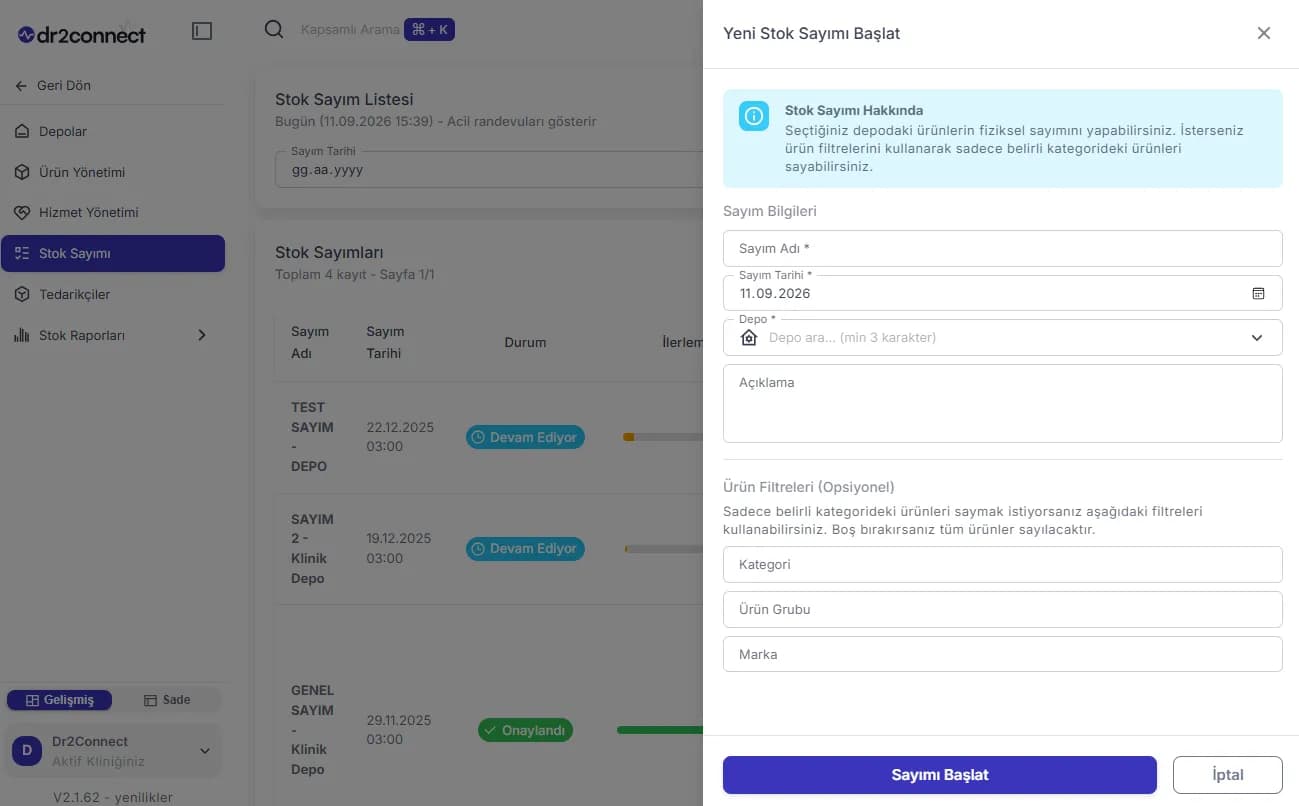Click the Sayım Tarihi filter in list
Screen dimensions: 1299x806
pos(489,170)
